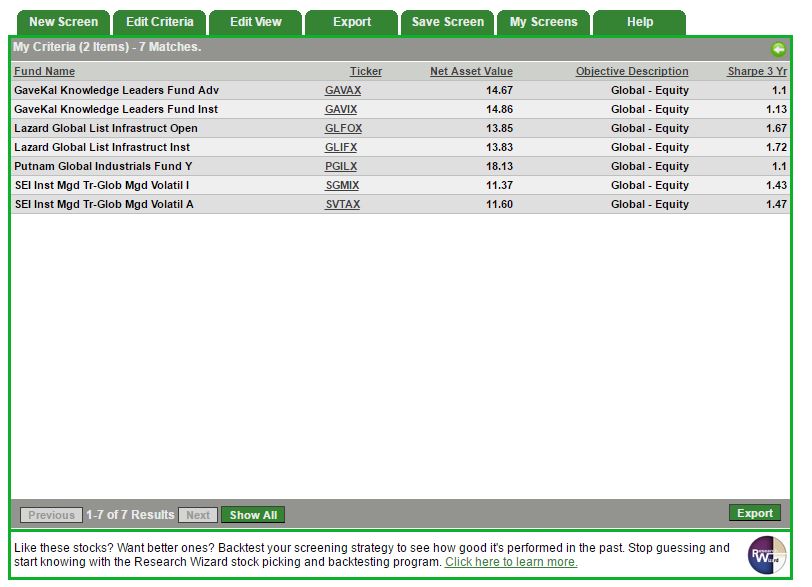This screenshot has width=812, height=587.
Task: Click the 13.85 net asset value
Action: (499, 128)
